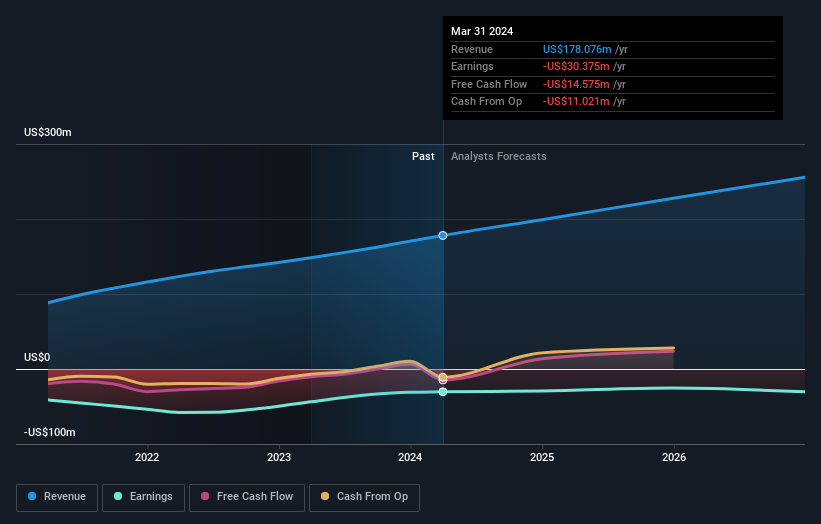Click the Analysts Forecasts label
Viewport: 821px width, 524px height.
[x=498, y=157]
